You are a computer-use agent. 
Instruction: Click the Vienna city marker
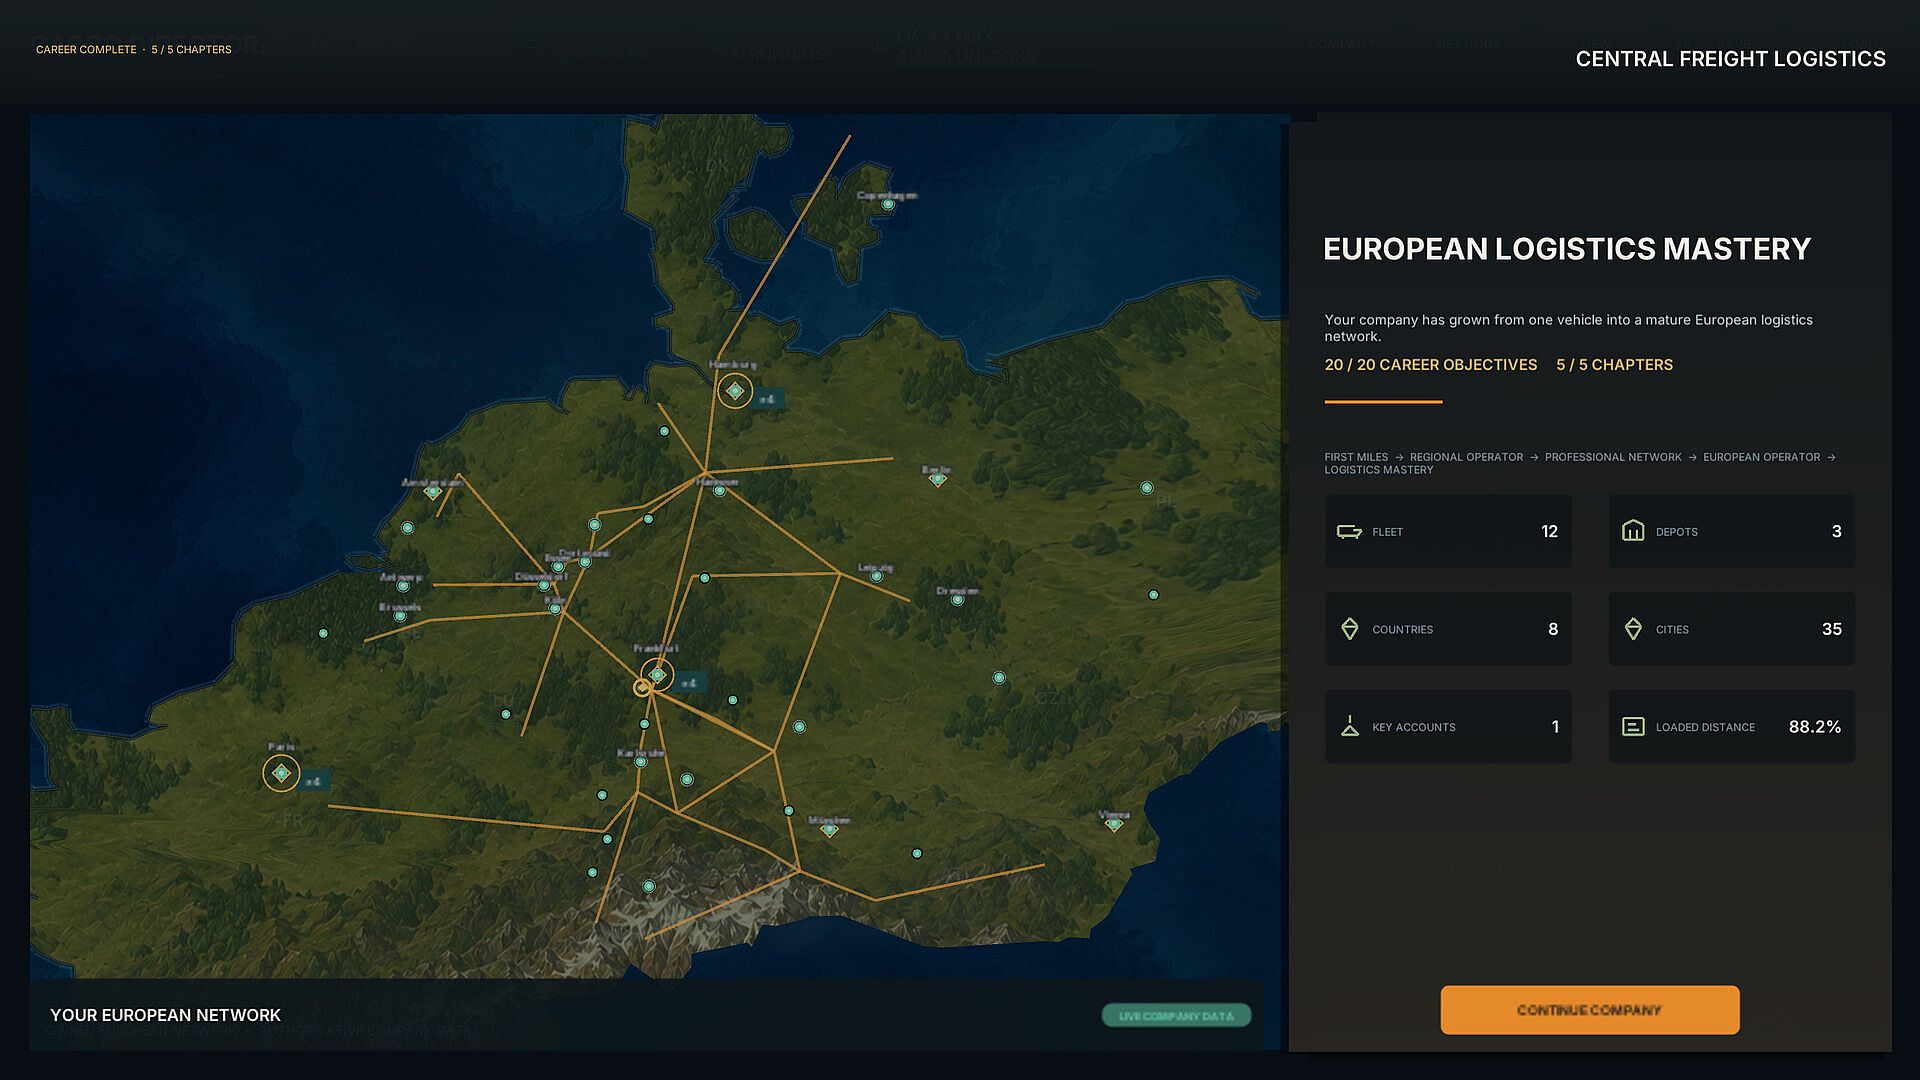click(1113, 824)
